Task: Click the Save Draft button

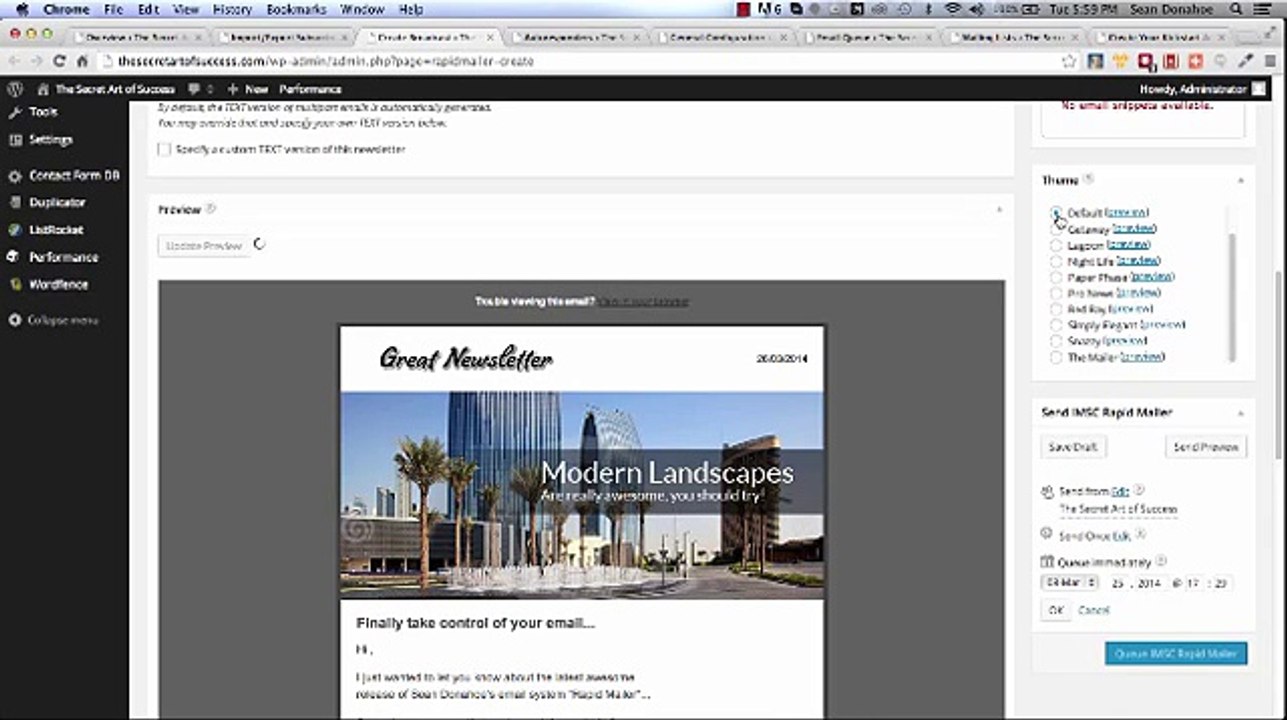Action: tap(1072, 447)
